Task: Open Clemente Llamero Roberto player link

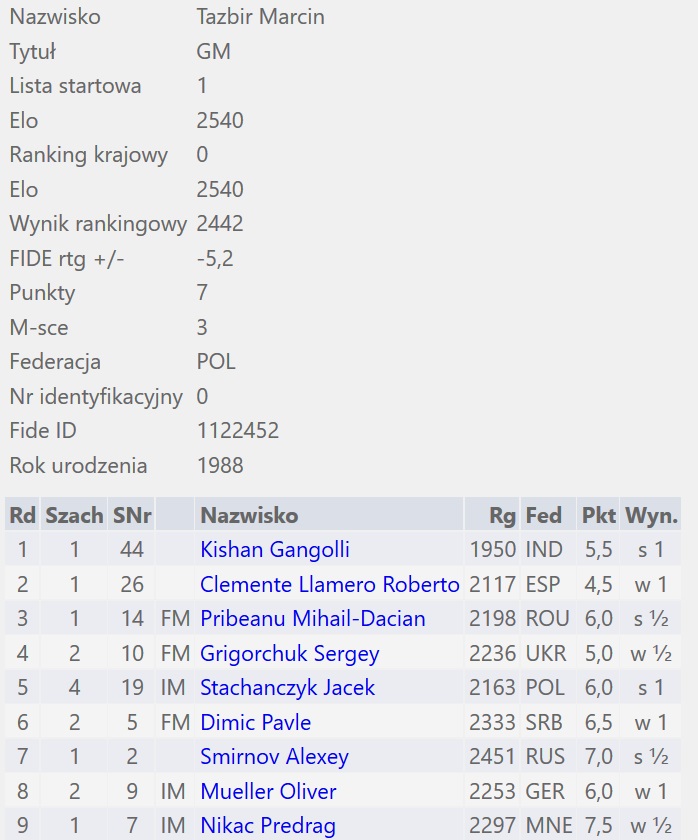Action: [329, 584]
